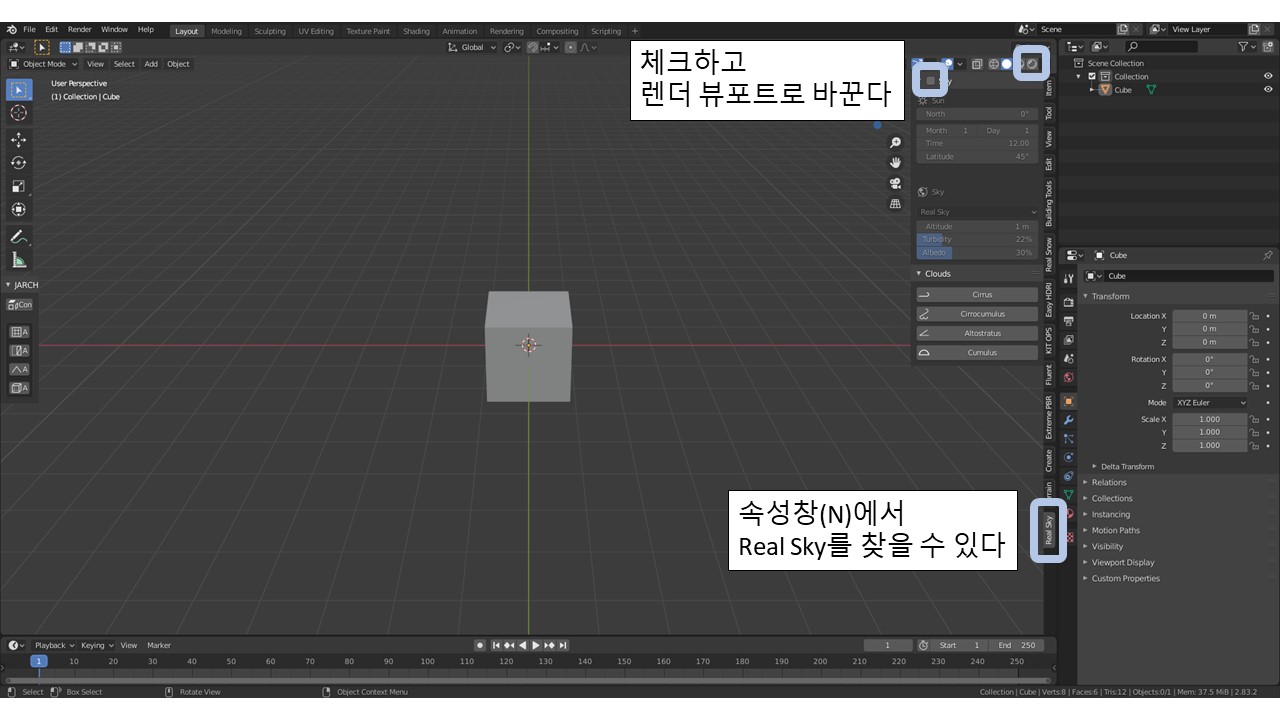Open the File menu

tap(29, 30)
